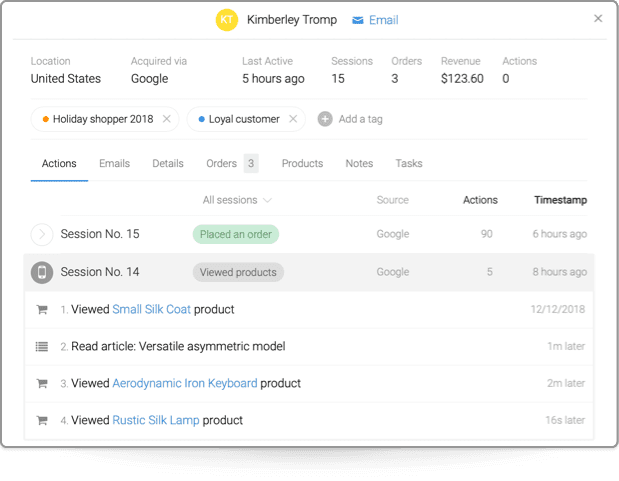Click the Session No. 14 title

click(x=100, y=272)
